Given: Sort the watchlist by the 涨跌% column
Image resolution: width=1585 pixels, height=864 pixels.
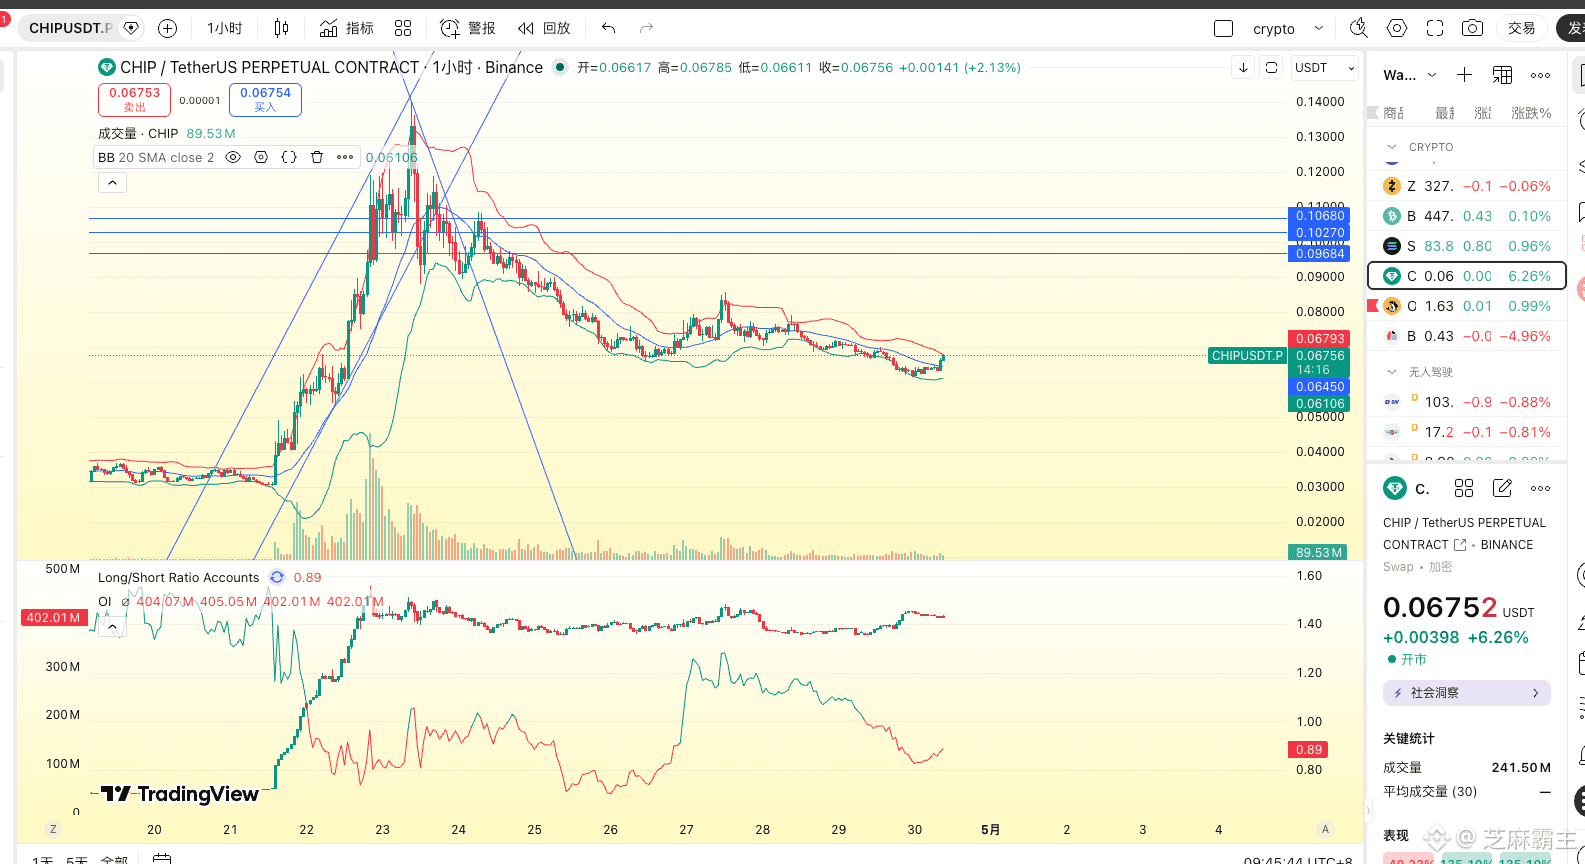Looking at the screenshot, I should click(1531, 113).
